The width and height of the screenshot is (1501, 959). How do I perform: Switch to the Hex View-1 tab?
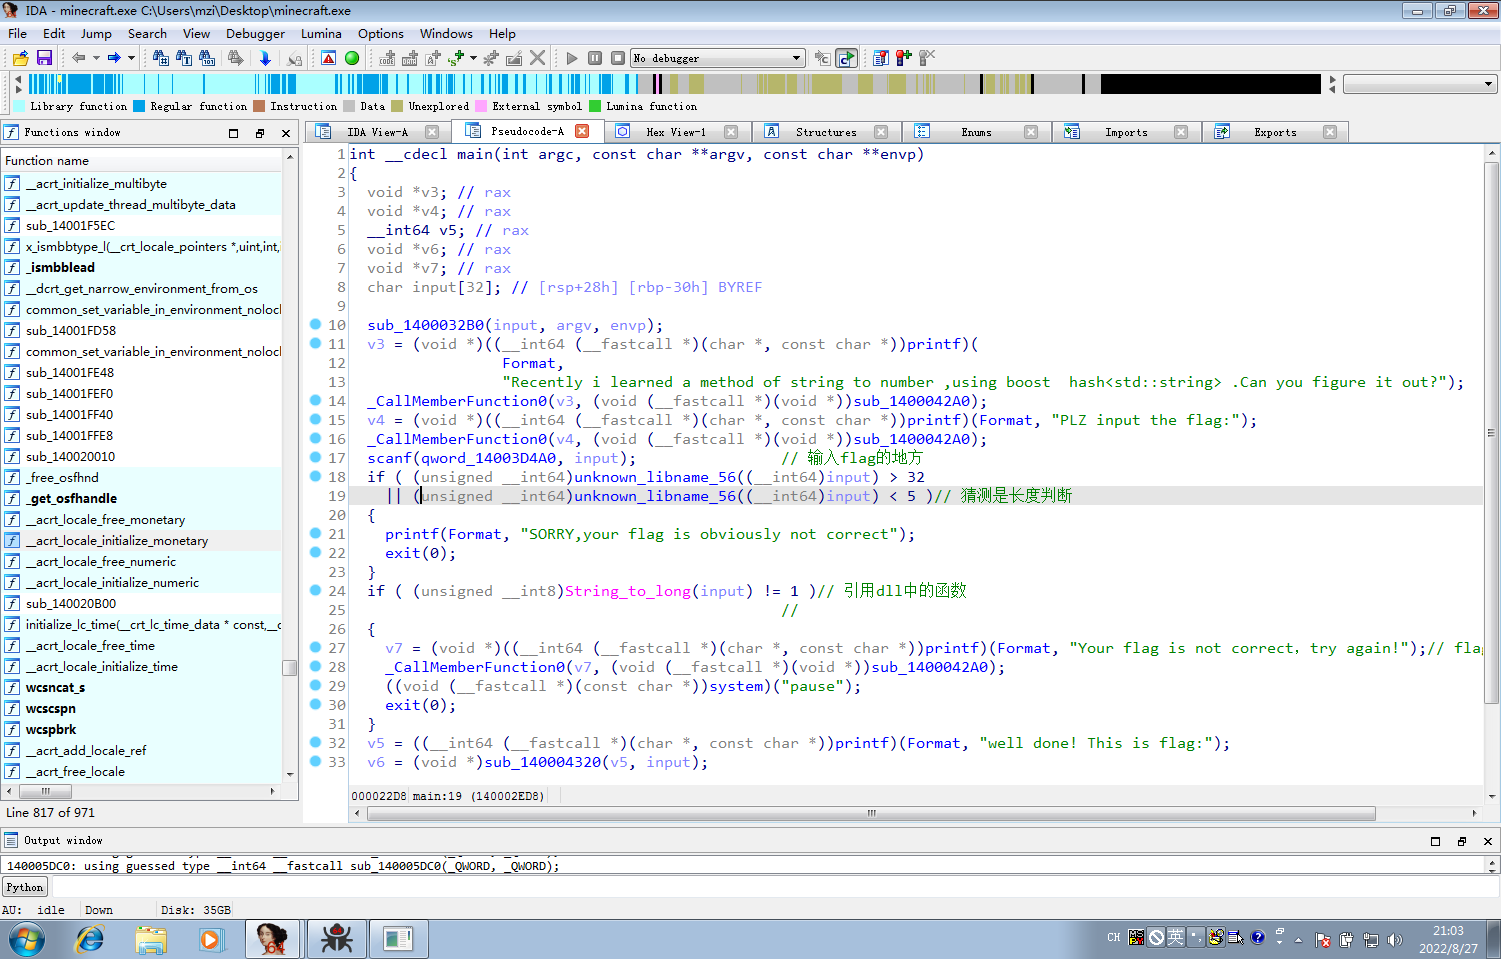pyautogui.click(x=676, y=132)
